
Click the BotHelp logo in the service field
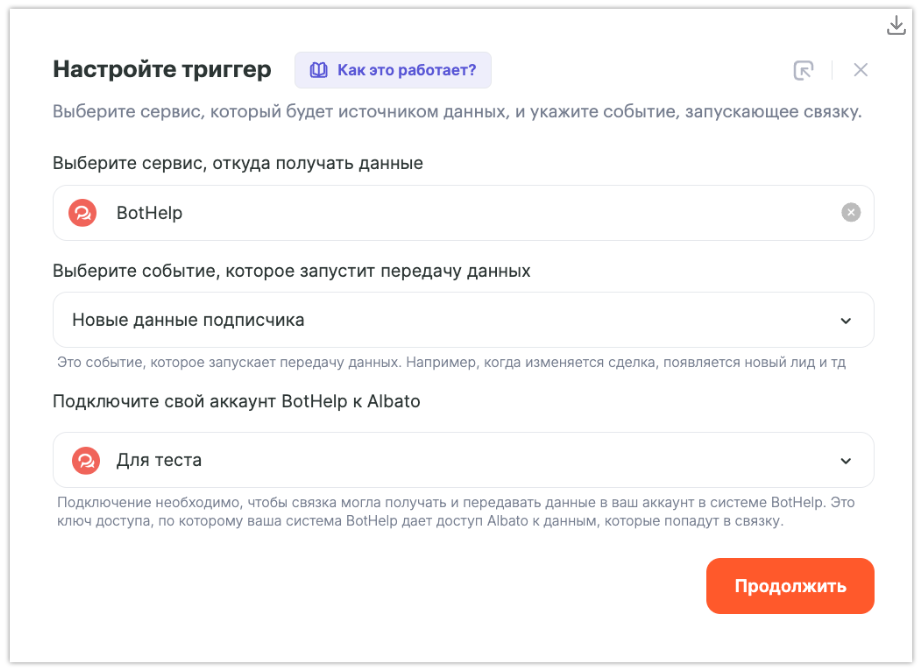(x=82, y=213)
